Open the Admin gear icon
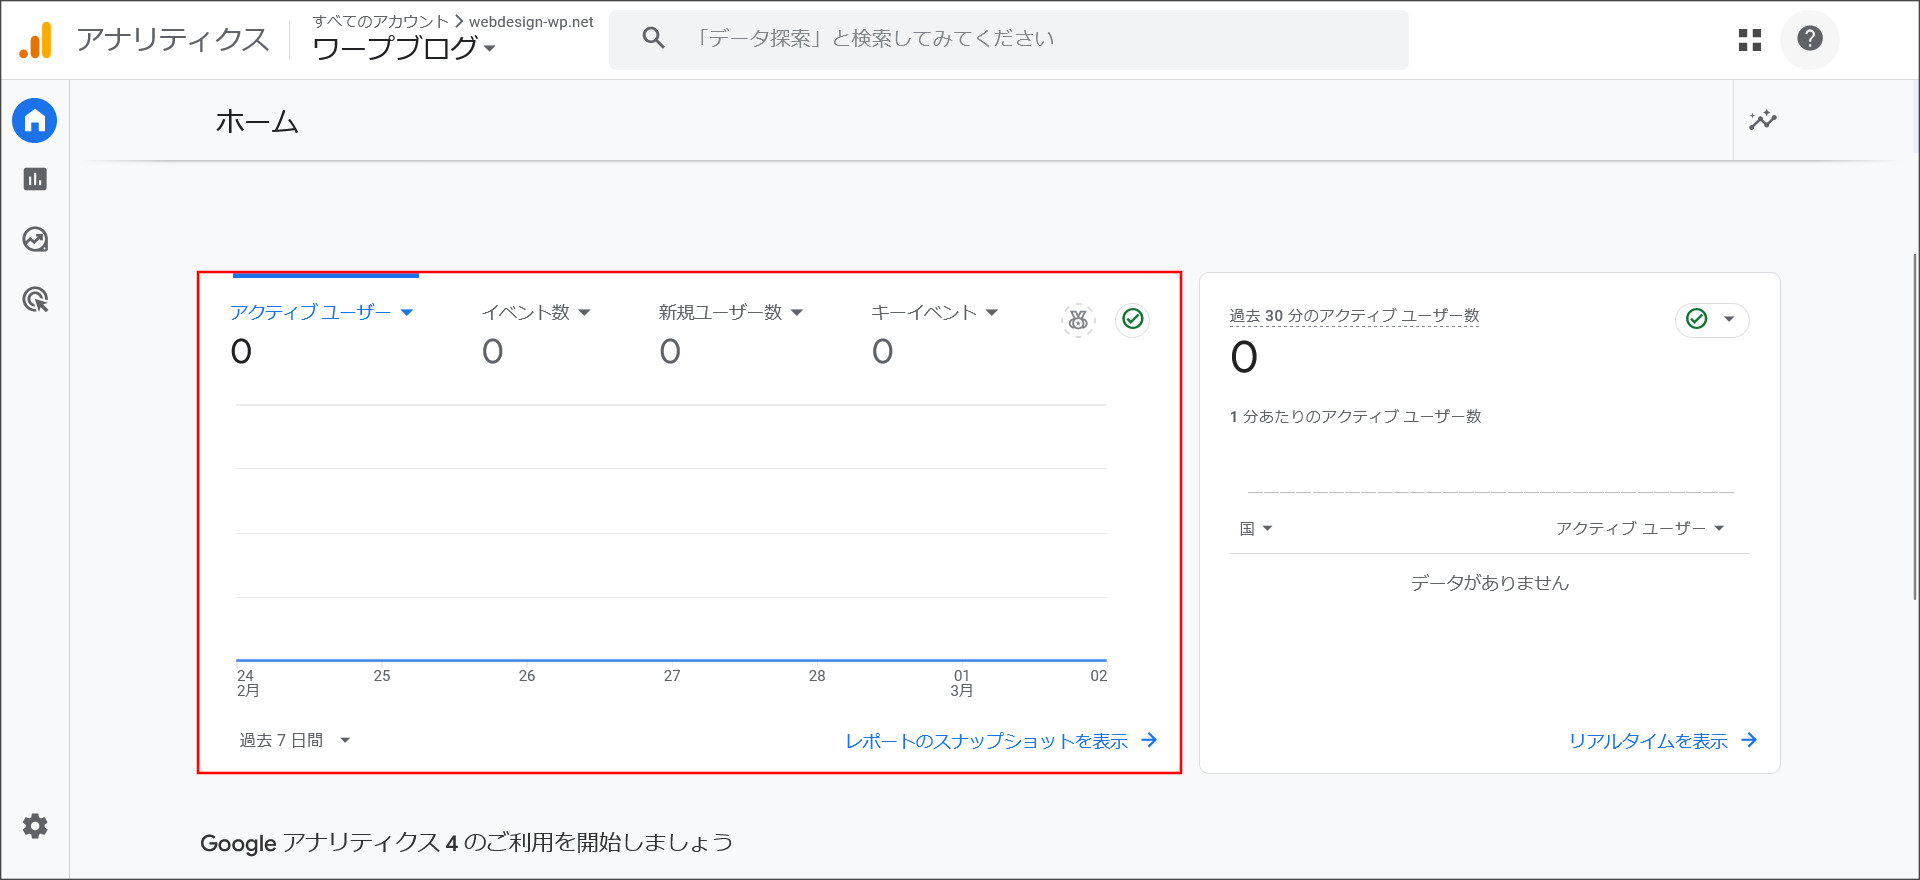Screen dimensions: 1920x880 point(35,826)
